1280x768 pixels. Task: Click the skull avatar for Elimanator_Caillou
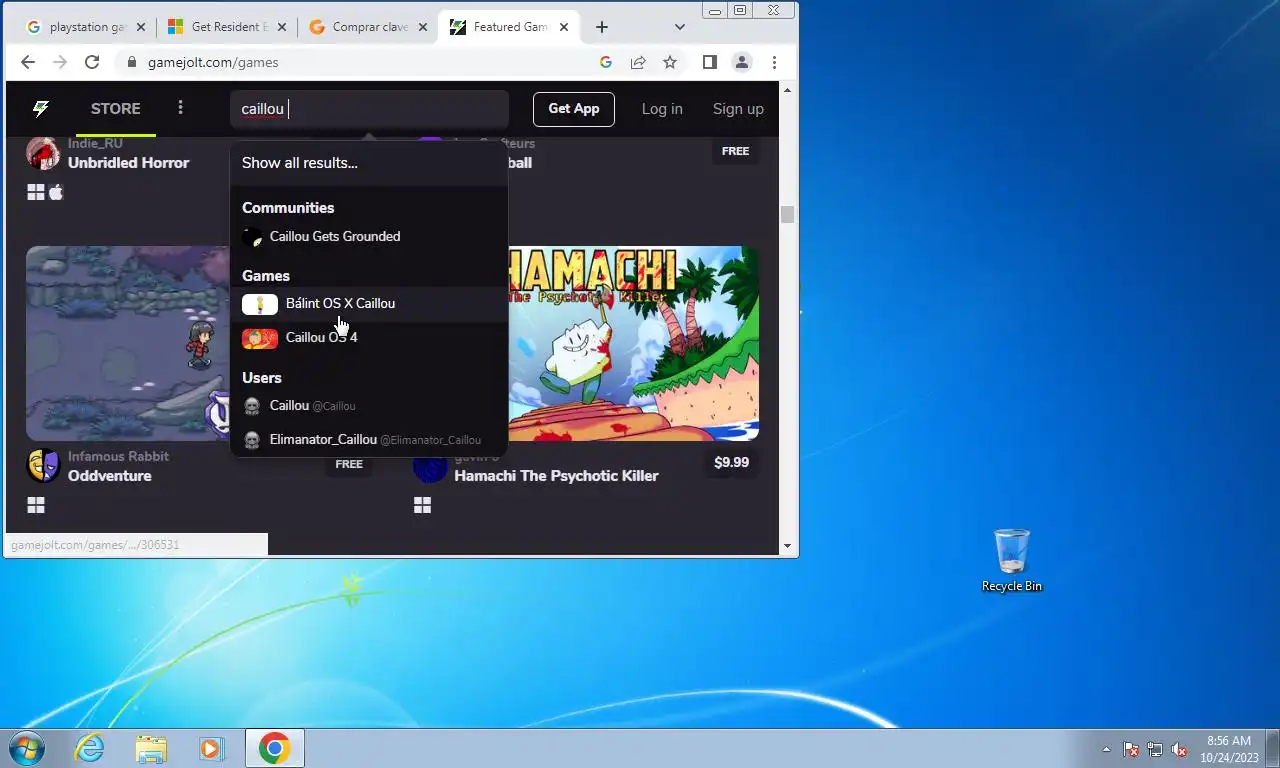252,440
